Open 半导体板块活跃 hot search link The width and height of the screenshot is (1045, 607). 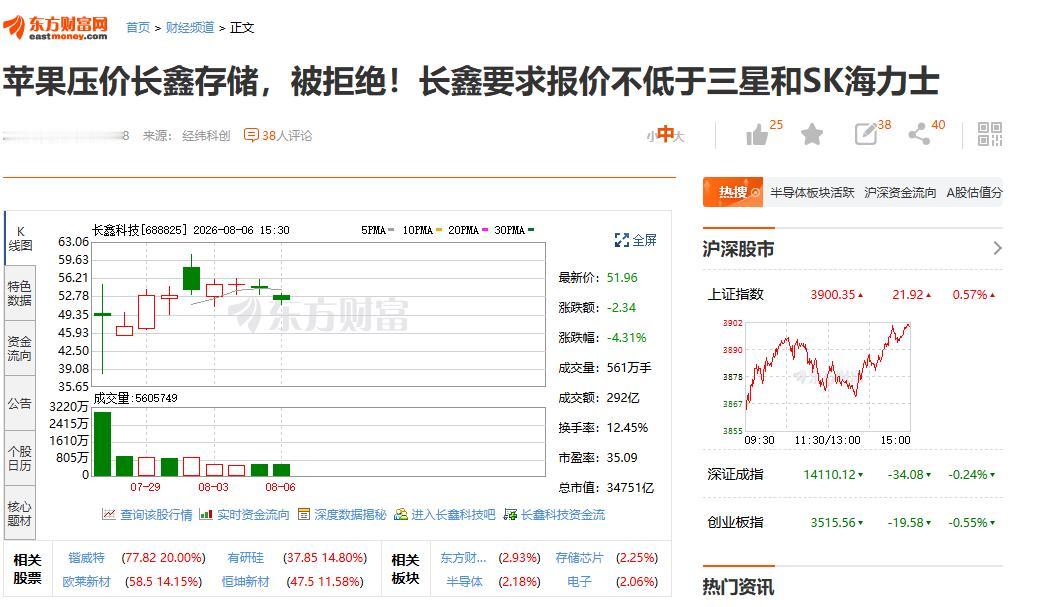click(x=812, y=193)
